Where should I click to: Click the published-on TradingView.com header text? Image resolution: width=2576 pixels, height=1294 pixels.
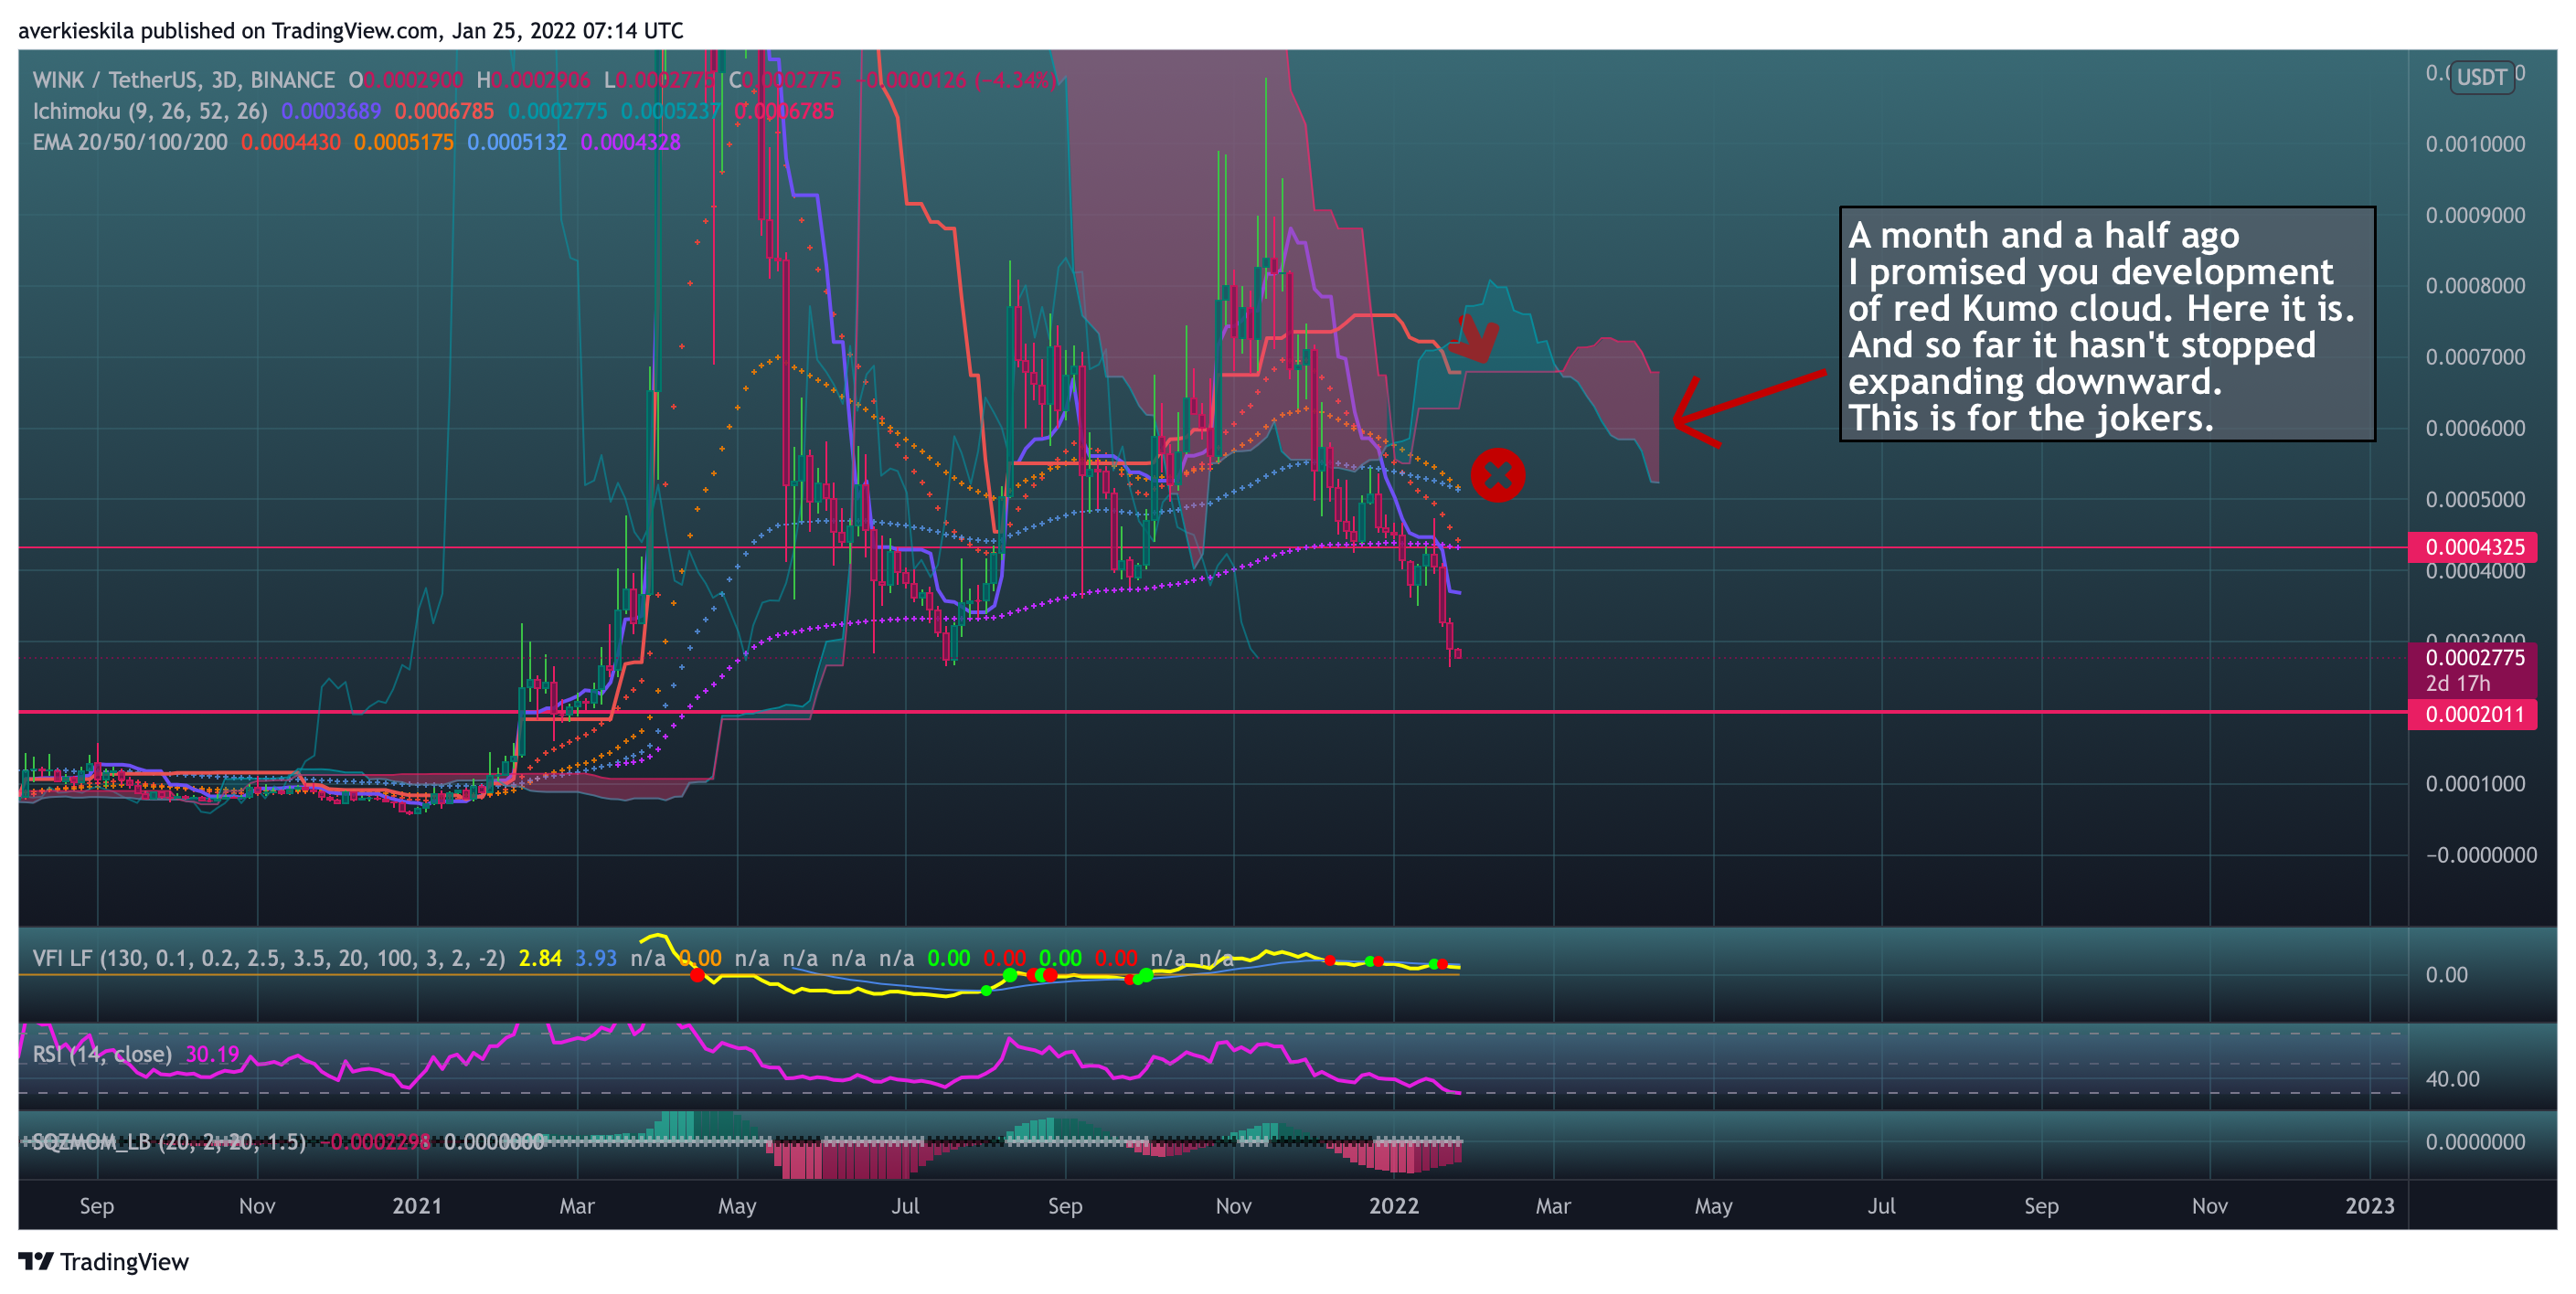tap(351, 31)
